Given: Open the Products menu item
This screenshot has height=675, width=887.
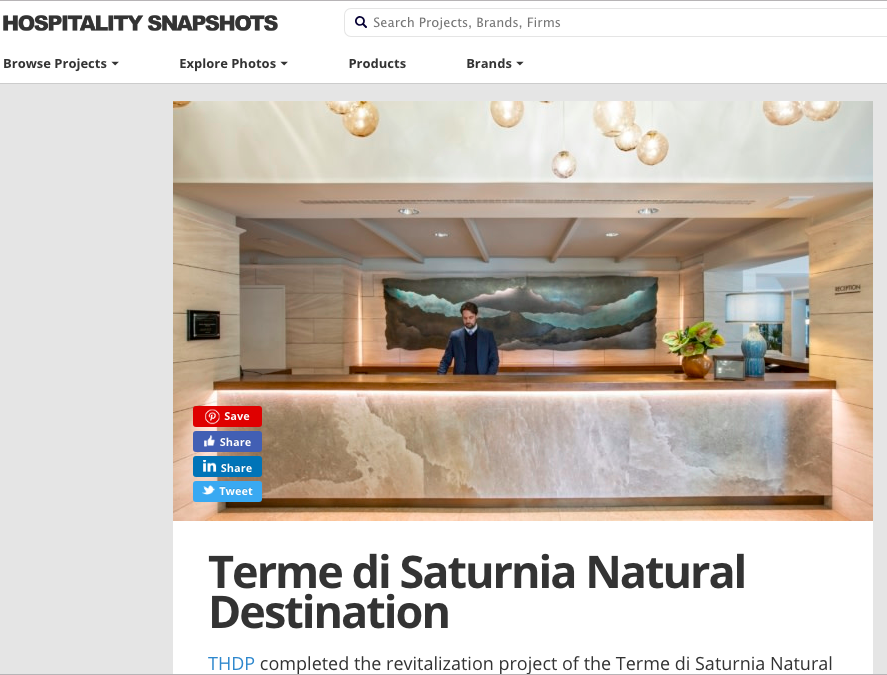Looking at the screenshot, I should (377, 63).
